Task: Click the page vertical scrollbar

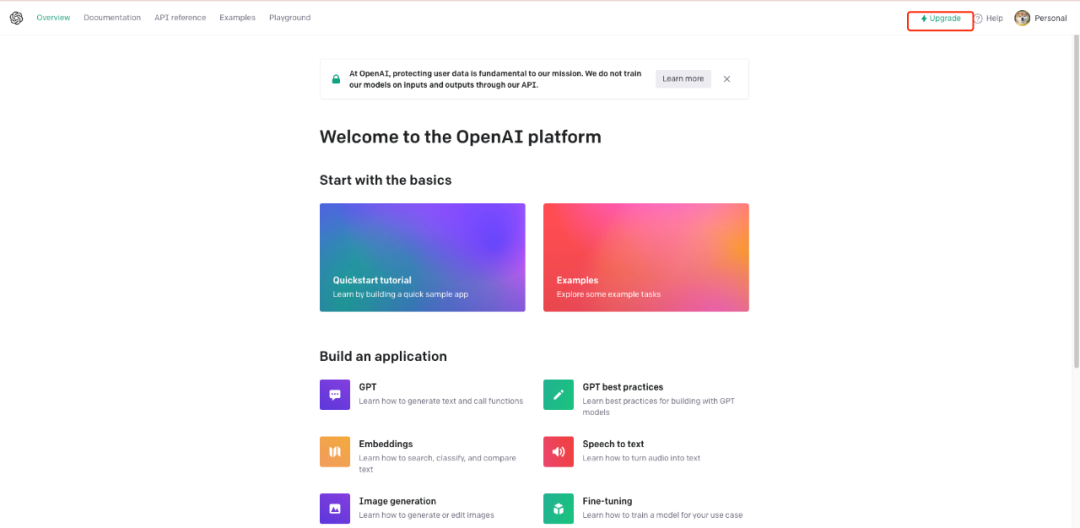Action: tap(1075, 200)
